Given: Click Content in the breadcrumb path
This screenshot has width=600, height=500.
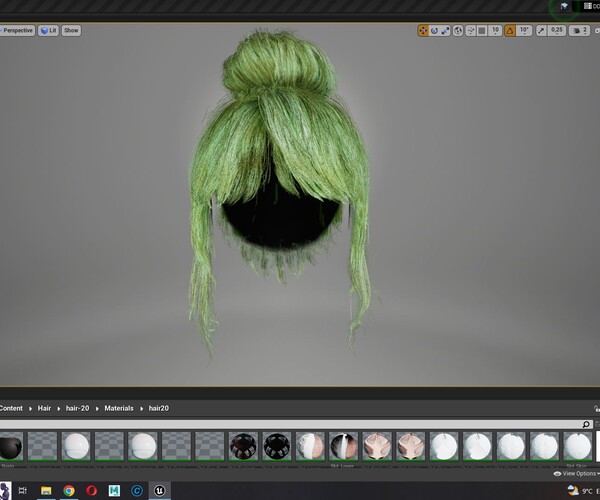Looking at the screenshot, I should pyautogui.click(x=11, y=408).
